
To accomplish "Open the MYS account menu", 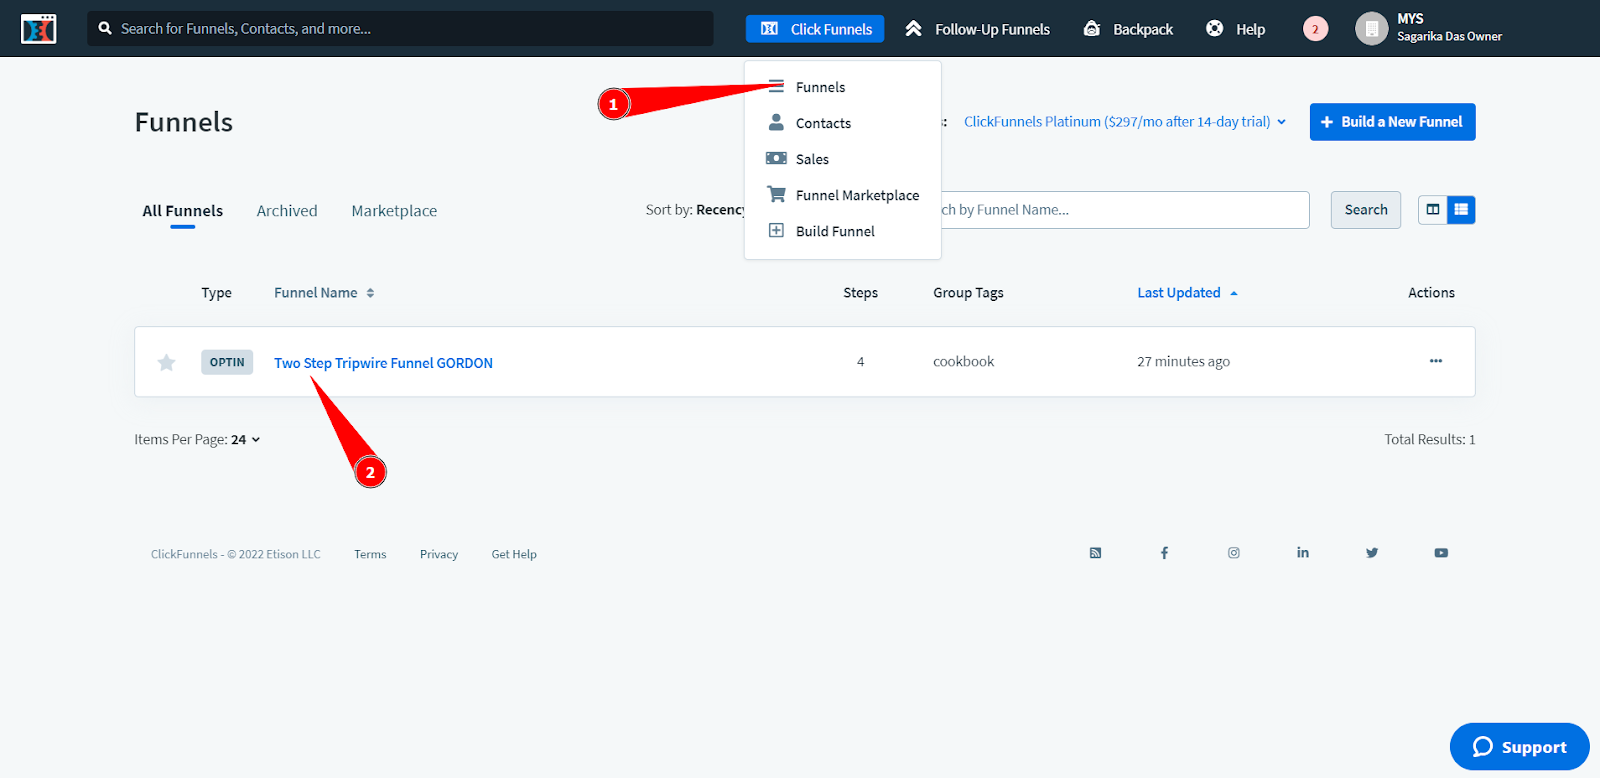I will (x=1429, y=29).
